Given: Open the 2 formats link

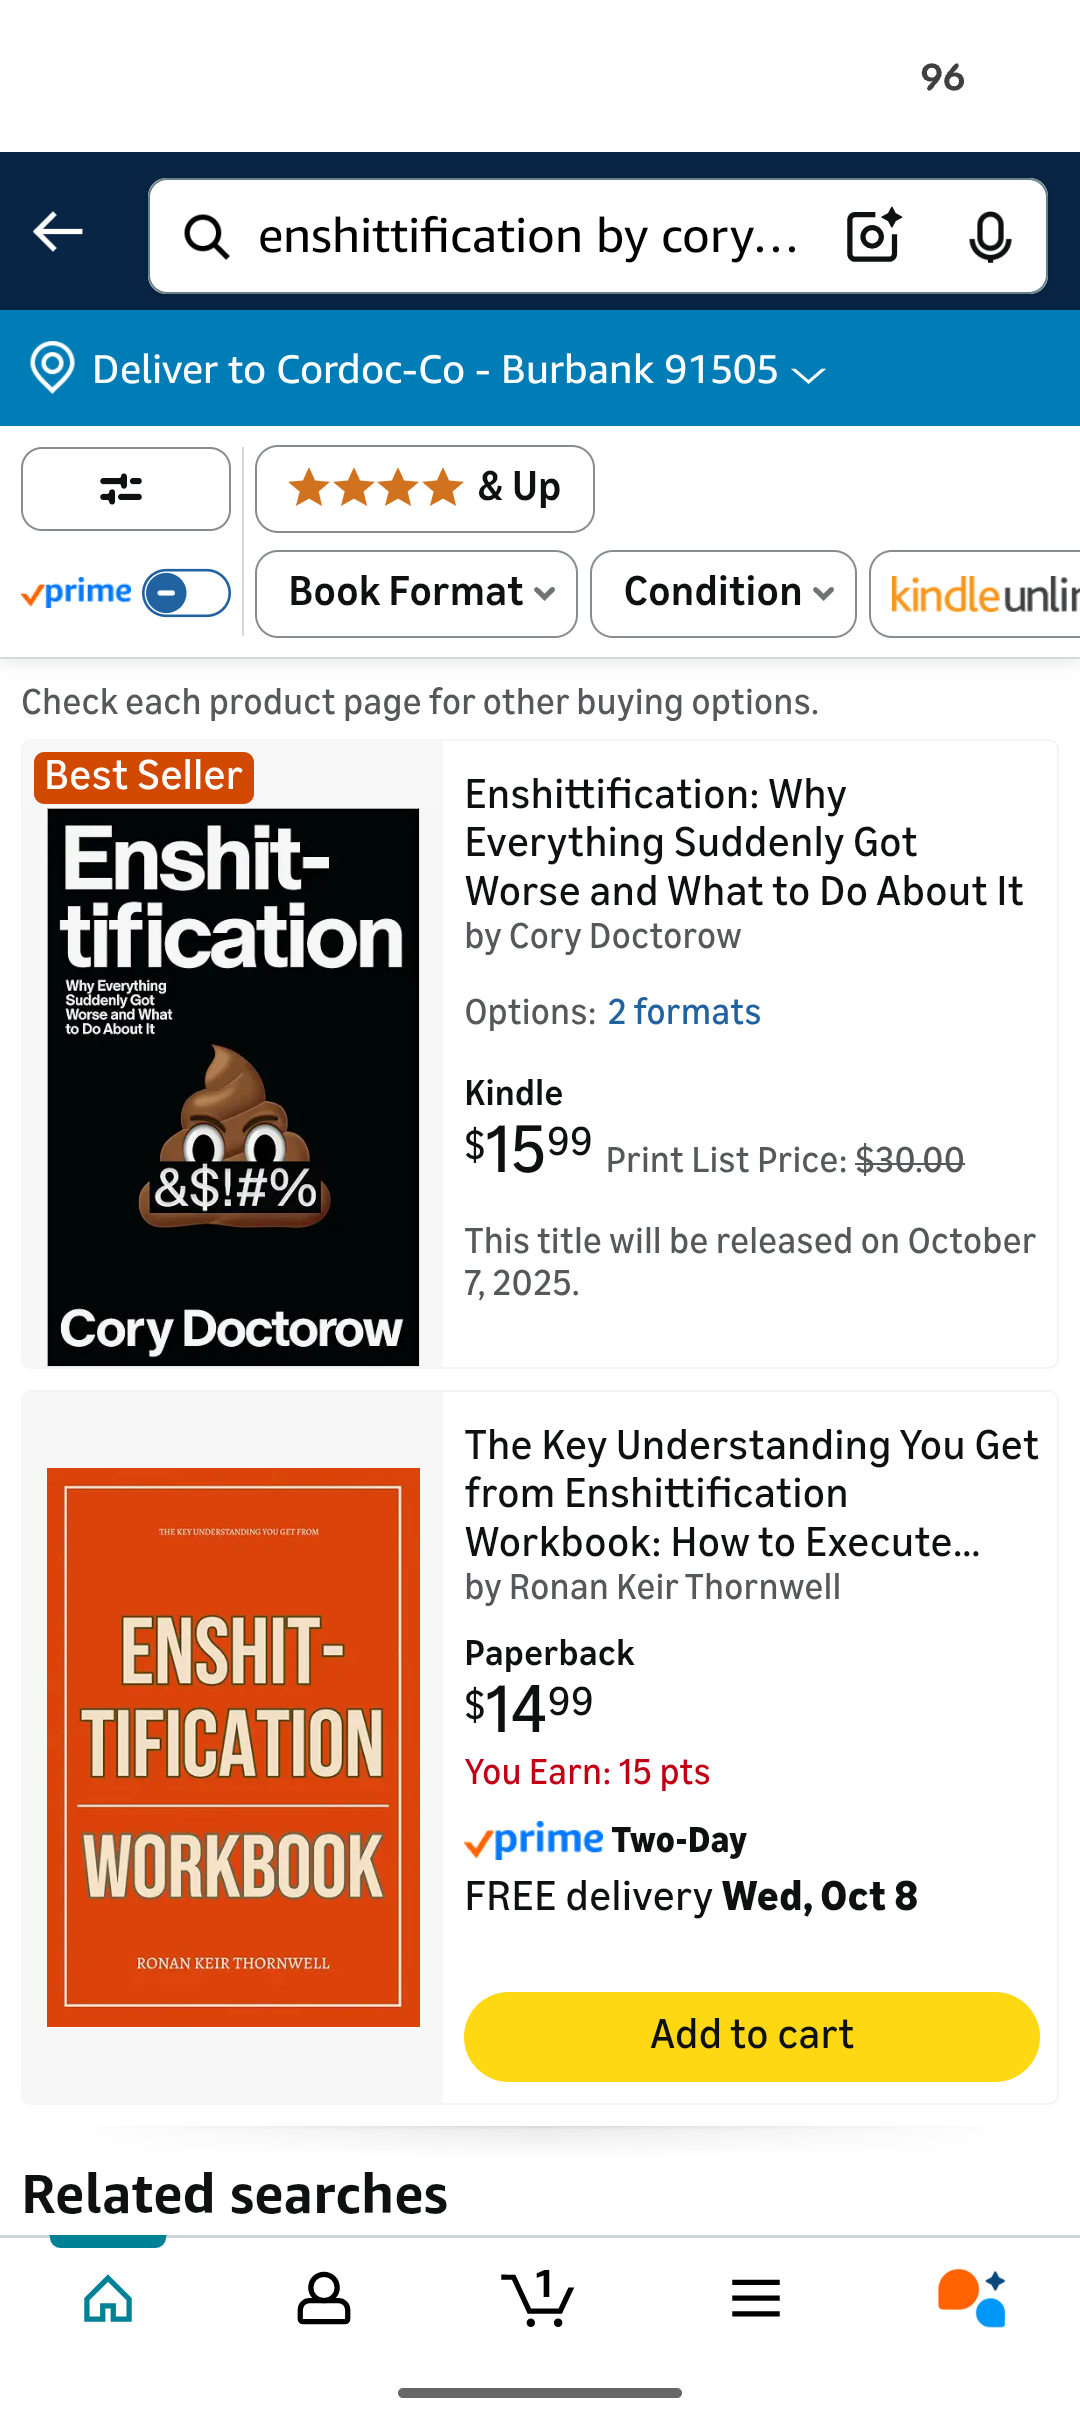Looking at the screenshot, I should pyautogui.click(x=684, y=1012).
